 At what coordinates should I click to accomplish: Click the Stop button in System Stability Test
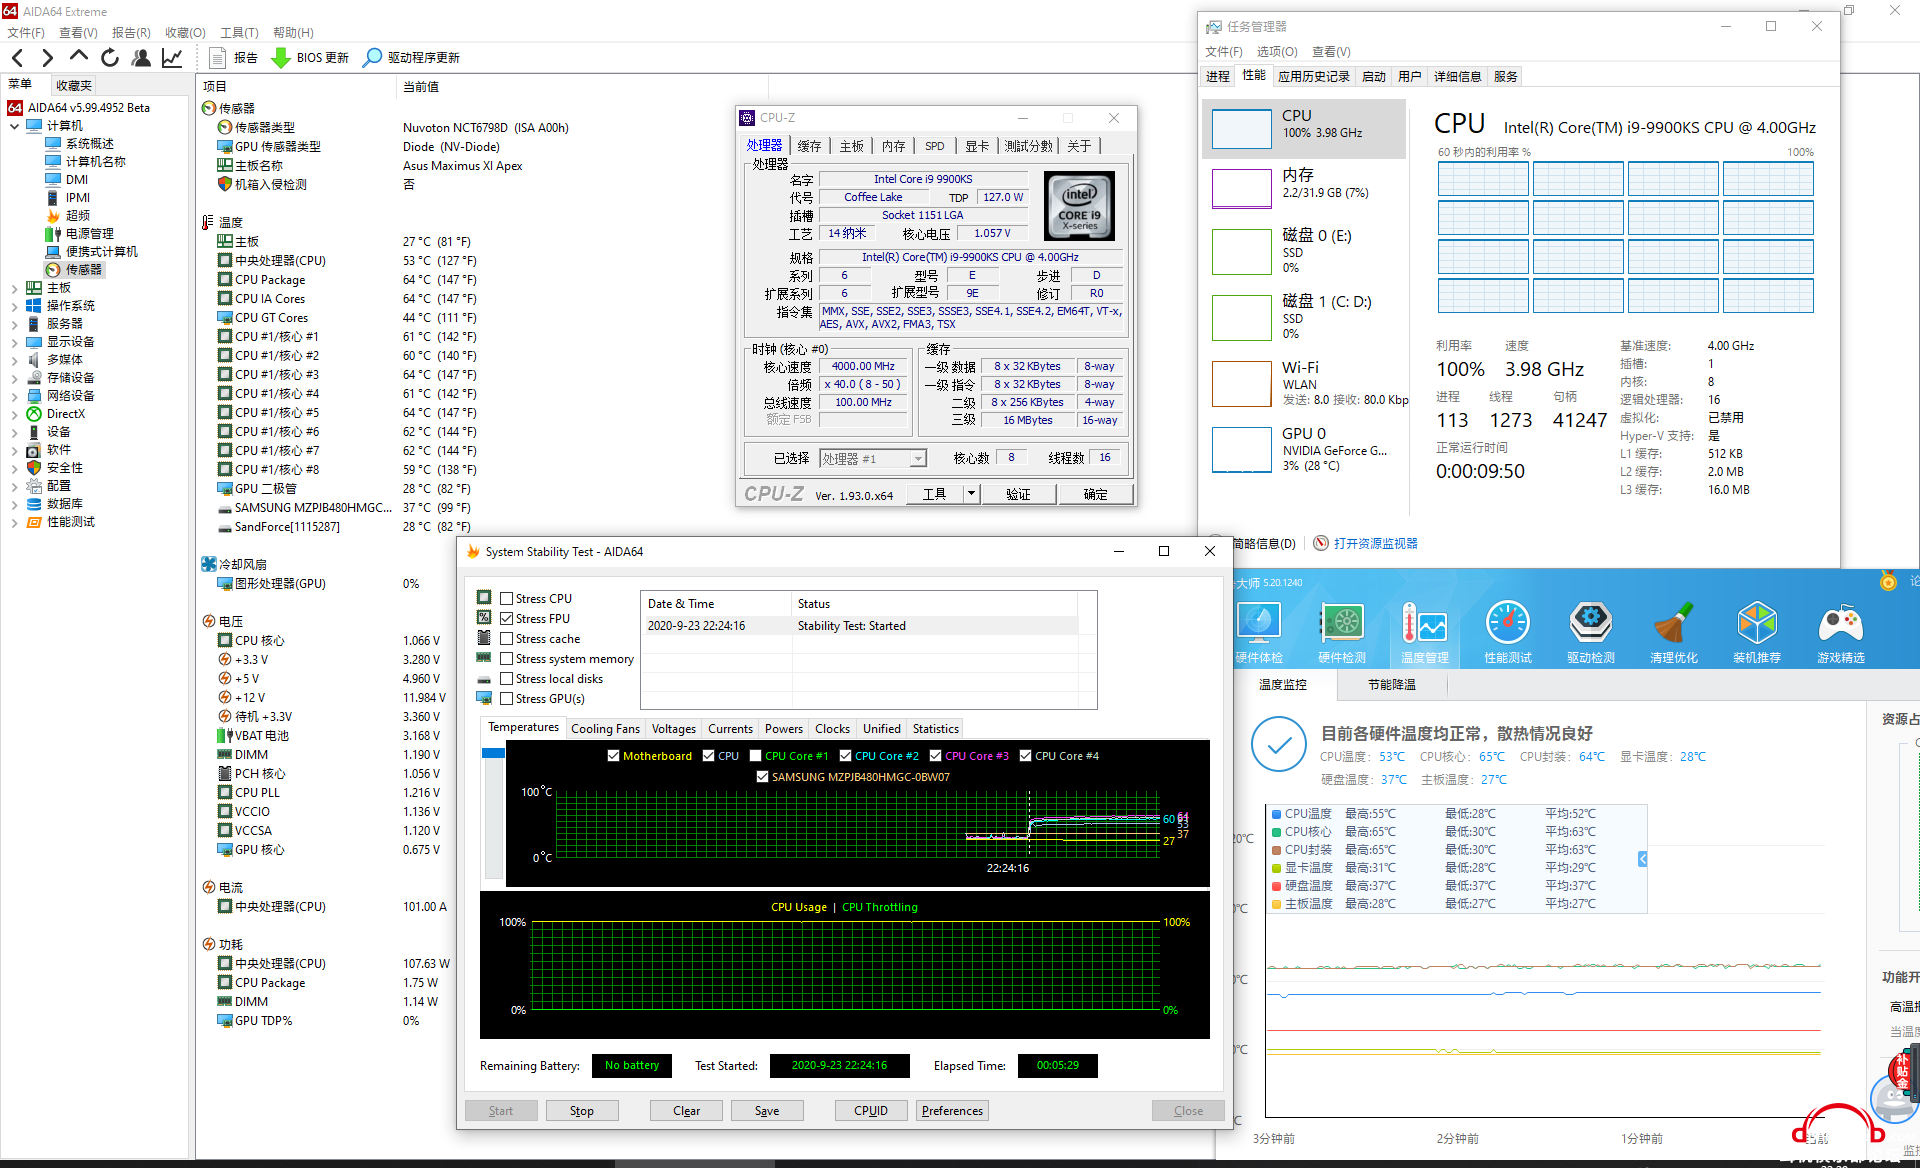579,1109
